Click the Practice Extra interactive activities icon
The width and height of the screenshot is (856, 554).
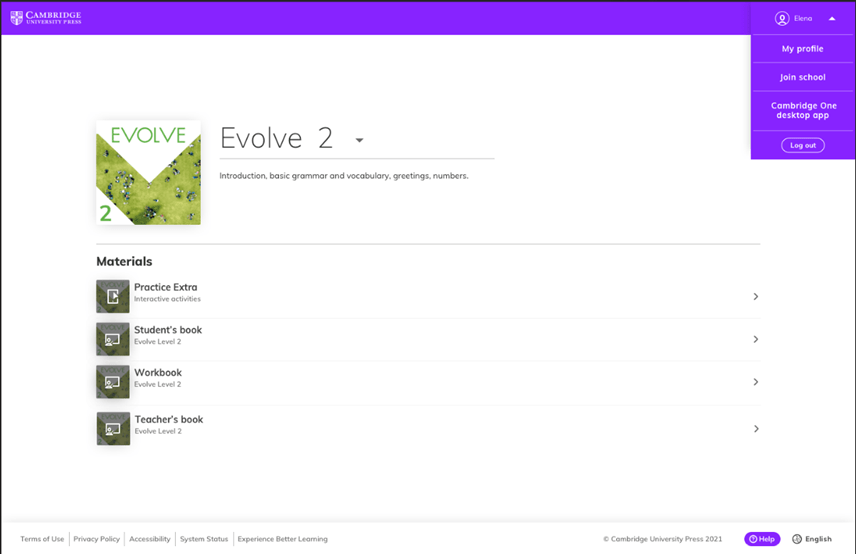pos(113,296)
